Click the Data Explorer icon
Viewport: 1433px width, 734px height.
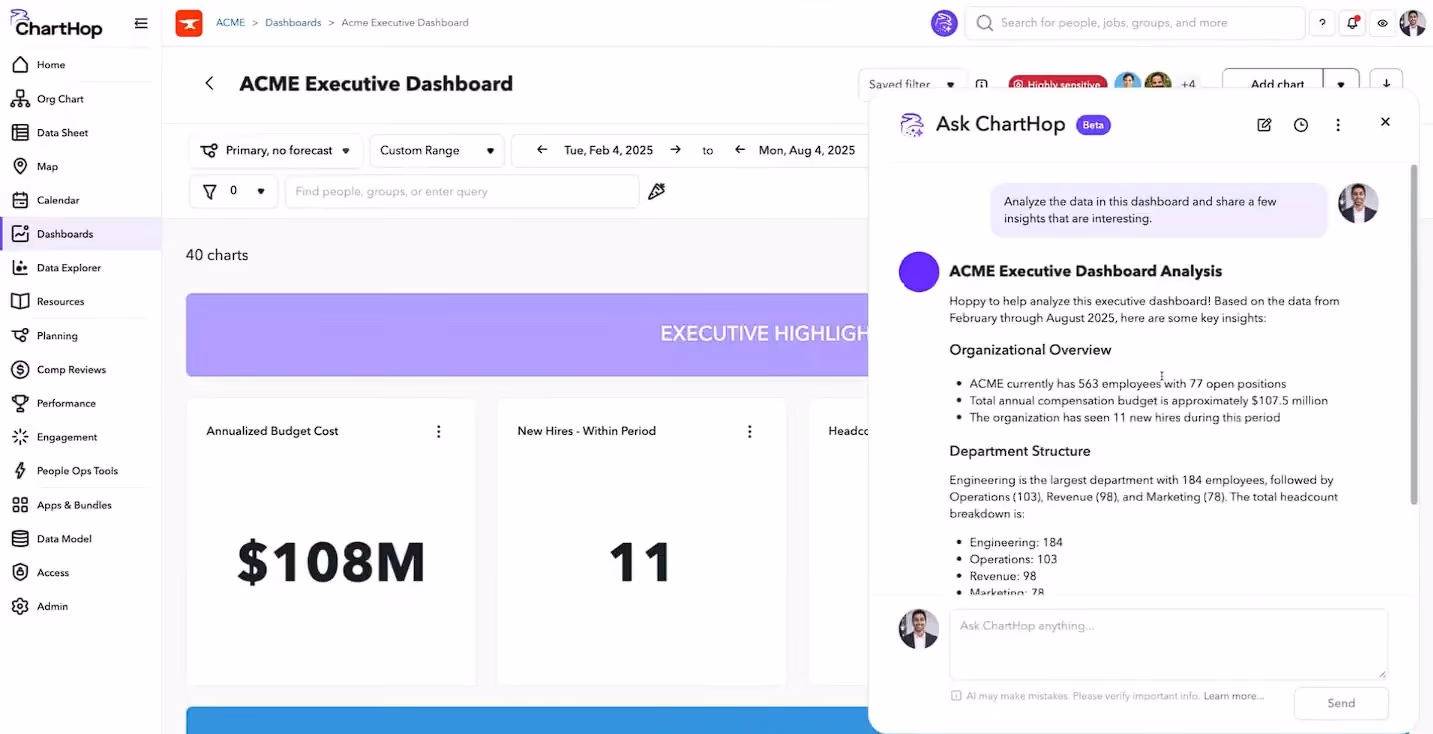pos(20,268)
